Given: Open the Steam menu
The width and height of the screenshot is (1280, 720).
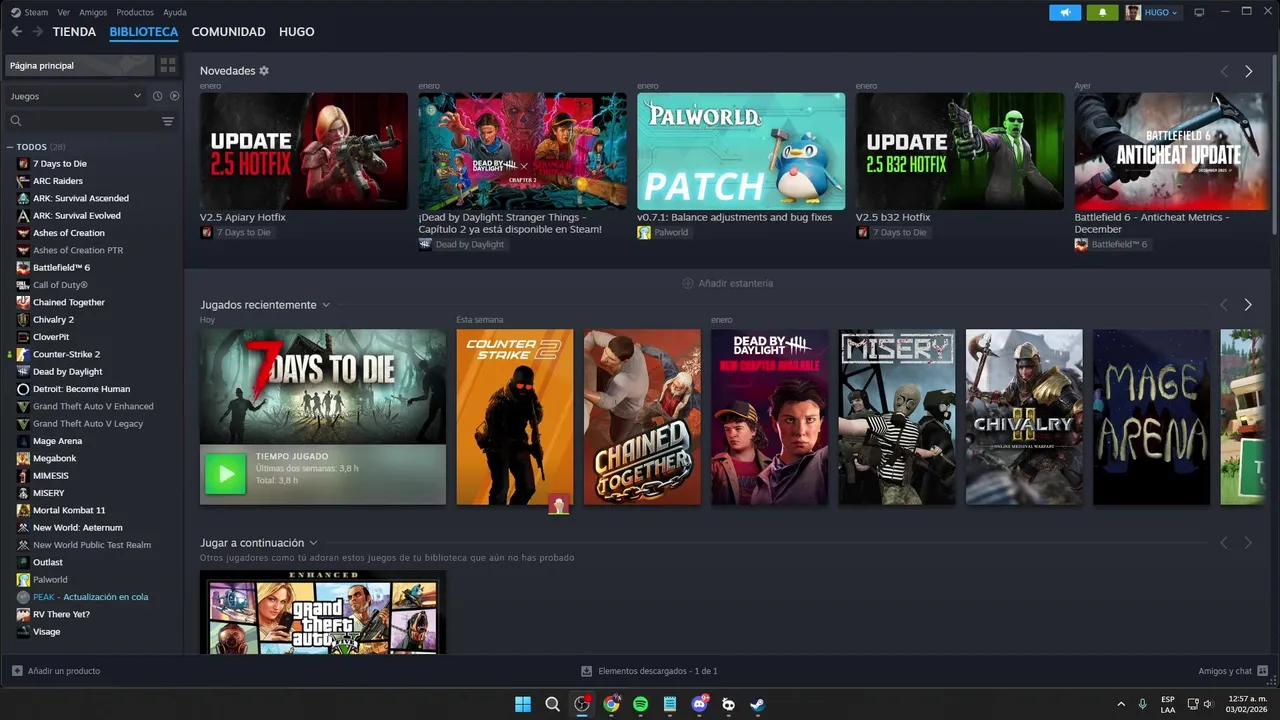Looking at the screenshot, I should tap(36, 12).
